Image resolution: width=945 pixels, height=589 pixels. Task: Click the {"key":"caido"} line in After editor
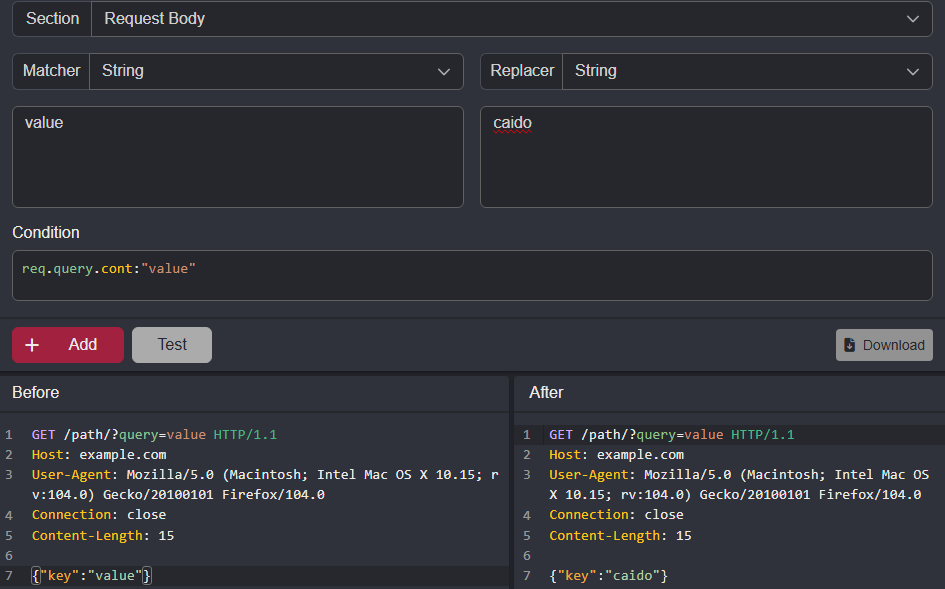tap(608, 576)
